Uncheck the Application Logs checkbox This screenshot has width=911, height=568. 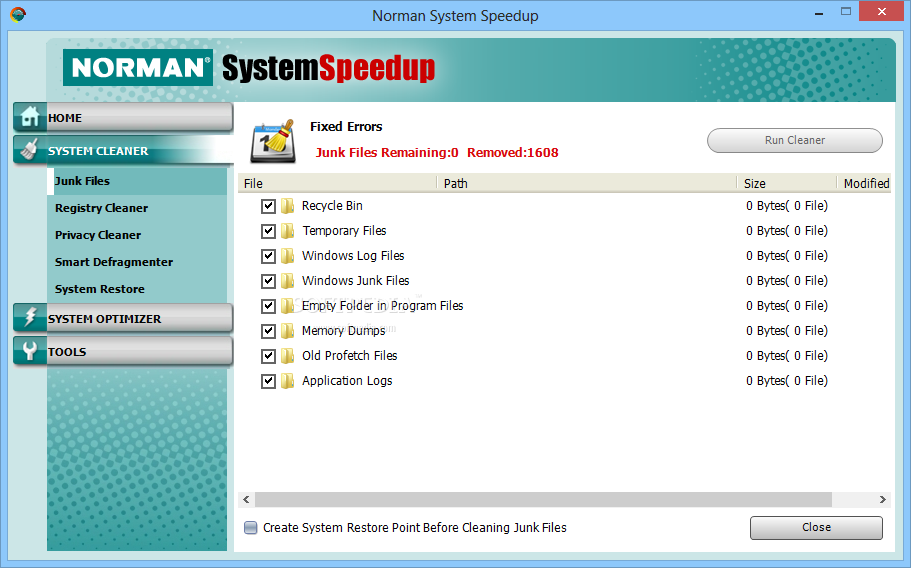click(x=268, y=381)
